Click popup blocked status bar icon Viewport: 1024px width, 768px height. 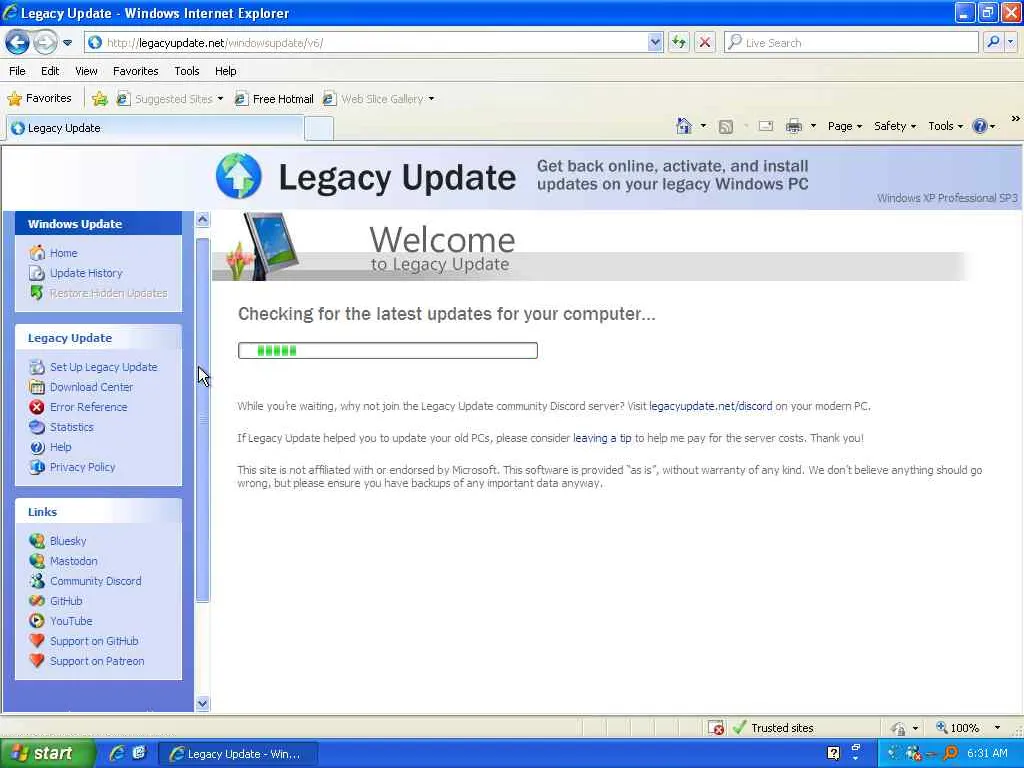(716, 728)
